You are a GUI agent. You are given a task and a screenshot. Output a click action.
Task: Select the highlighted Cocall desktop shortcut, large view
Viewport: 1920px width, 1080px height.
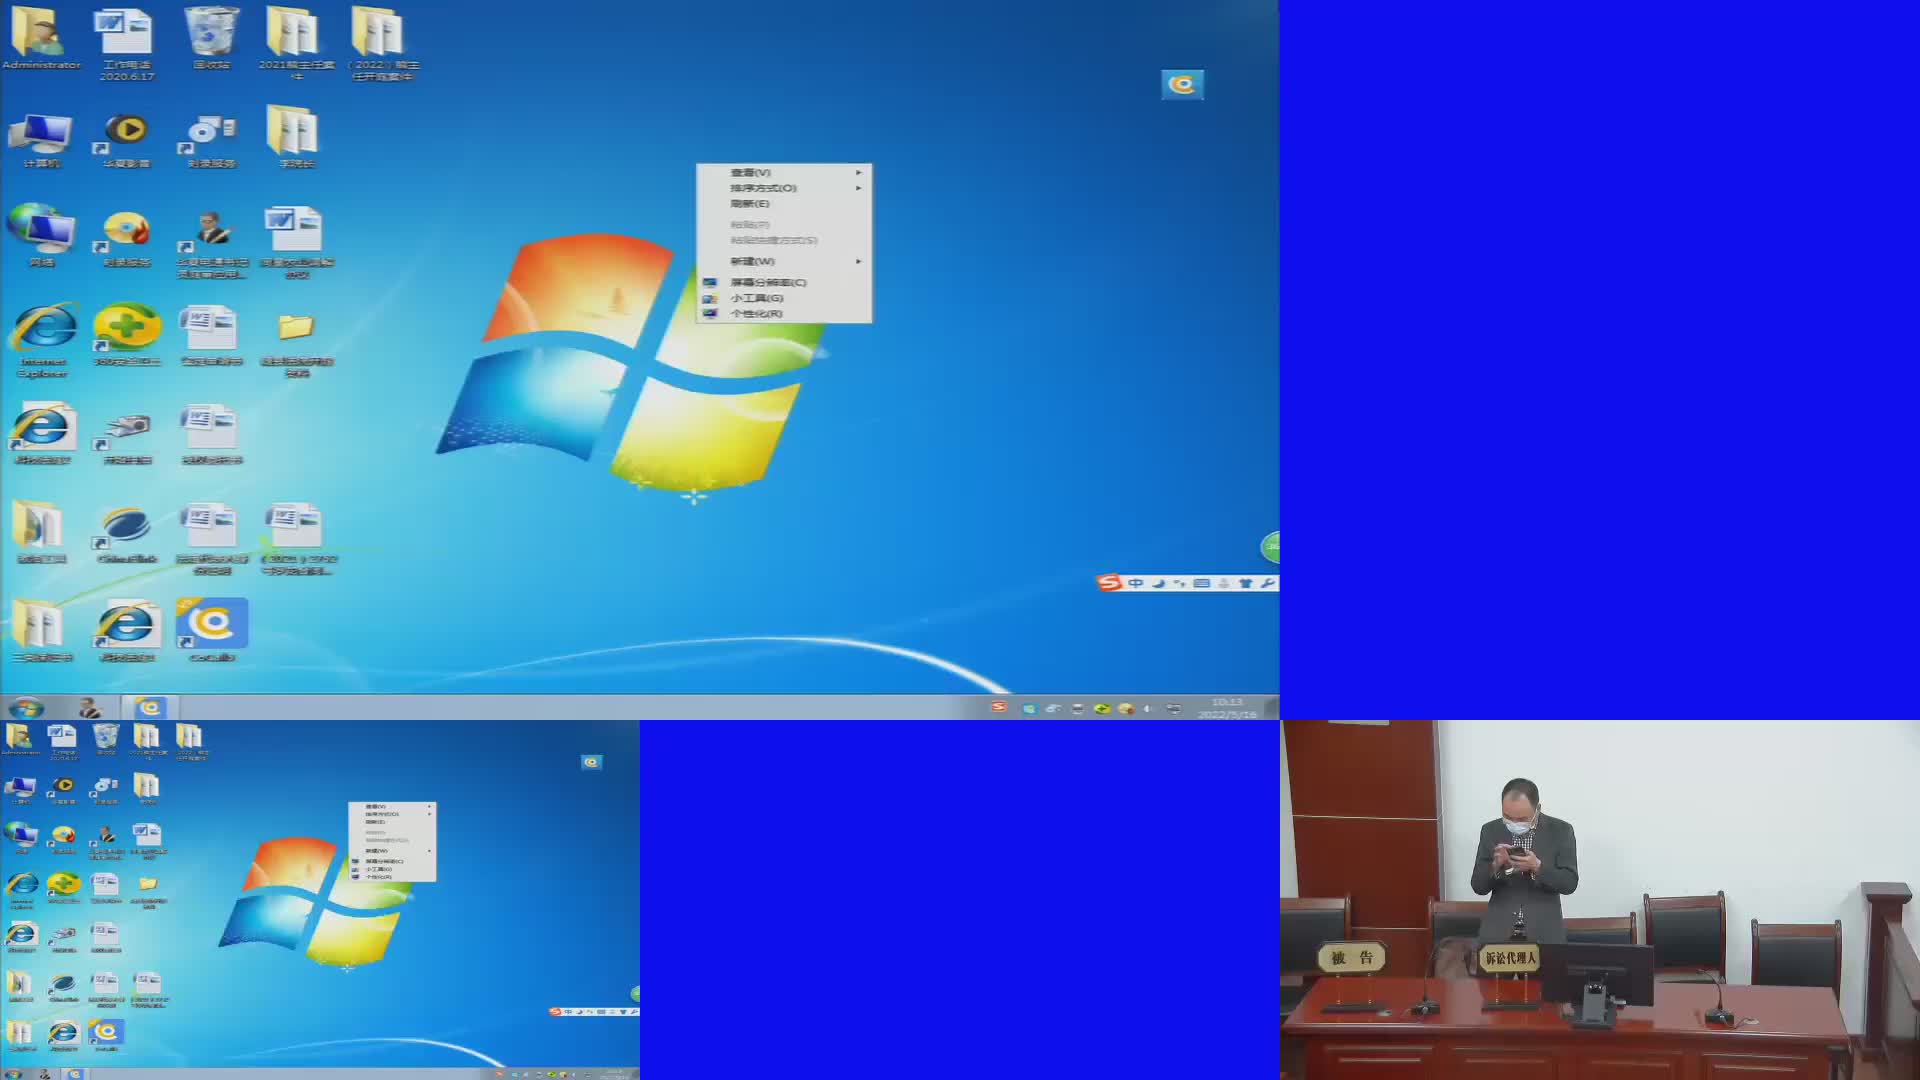(x=212, y=630)
